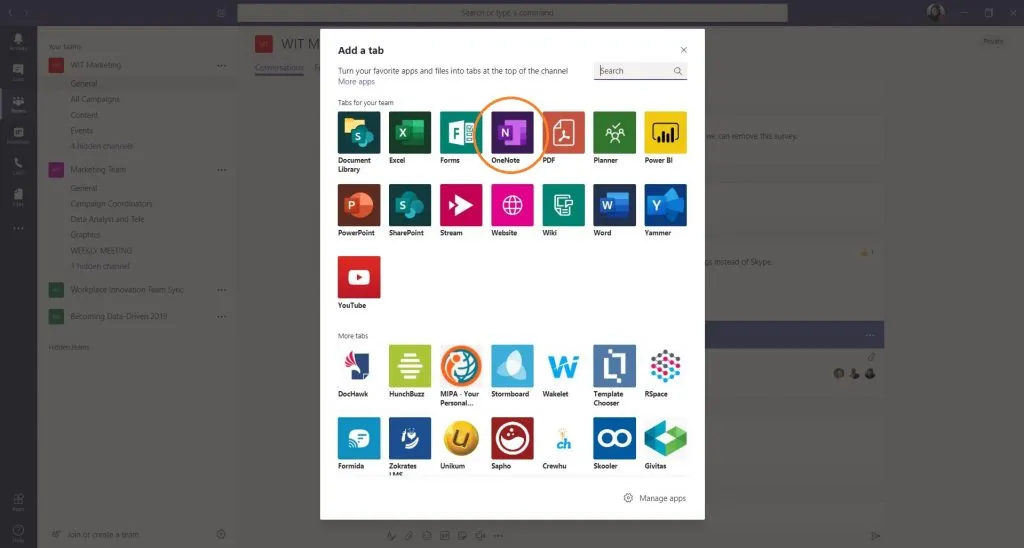Open Help in the left sidebar

pyautogui.click(x=18, y=533)
